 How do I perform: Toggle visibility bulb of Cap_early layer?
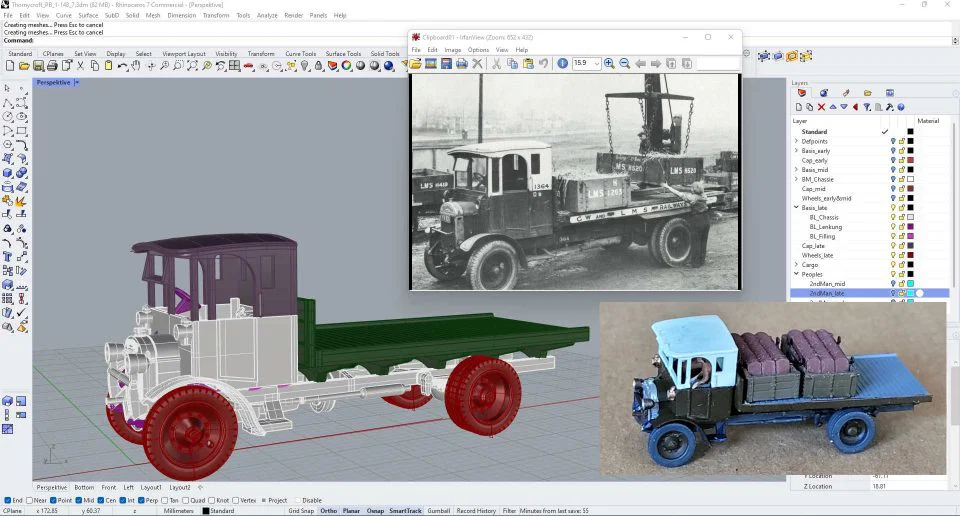893,160
